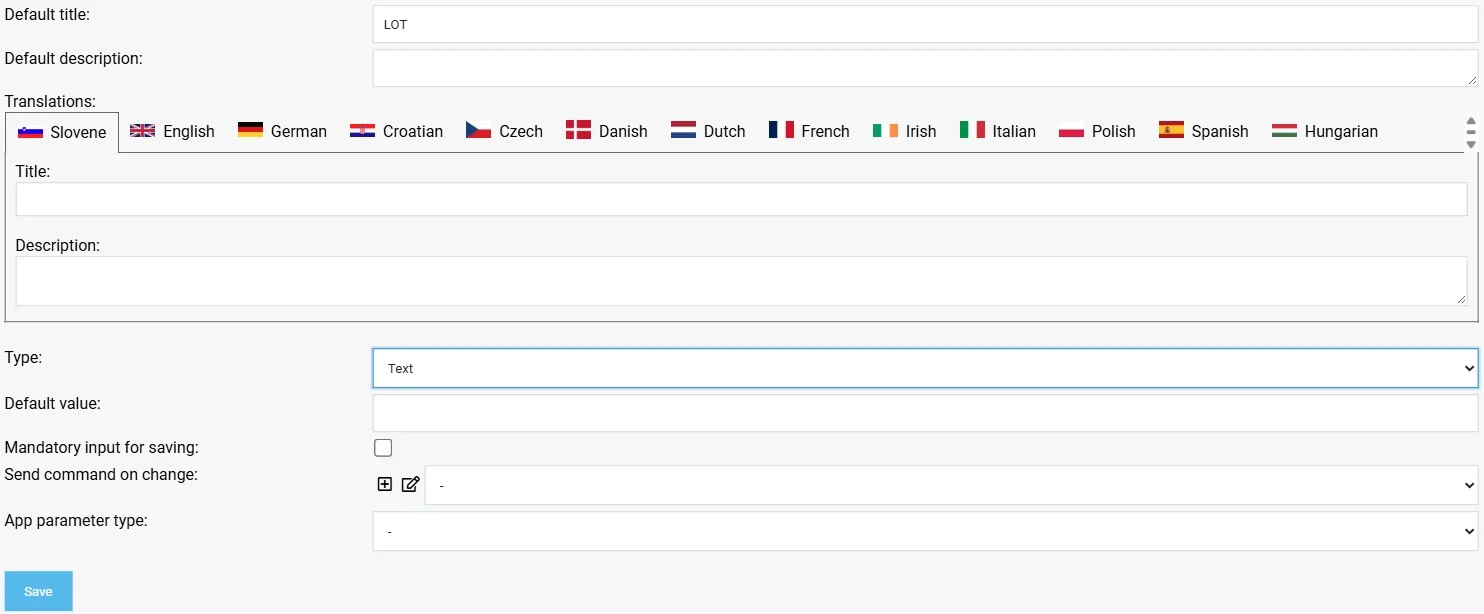1484x614 pixels.
Task: Select the French translation tab
Action: [809, 131]
